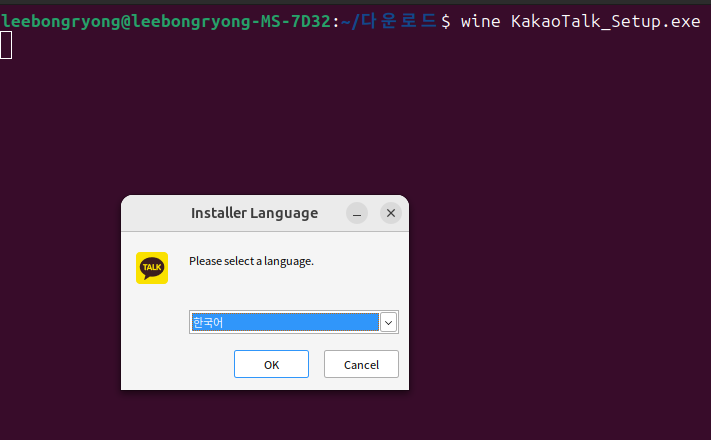This screenshot has height=440, width=711.
Task: Close the Installer Language dialog
Action: [x=391, y=213]
